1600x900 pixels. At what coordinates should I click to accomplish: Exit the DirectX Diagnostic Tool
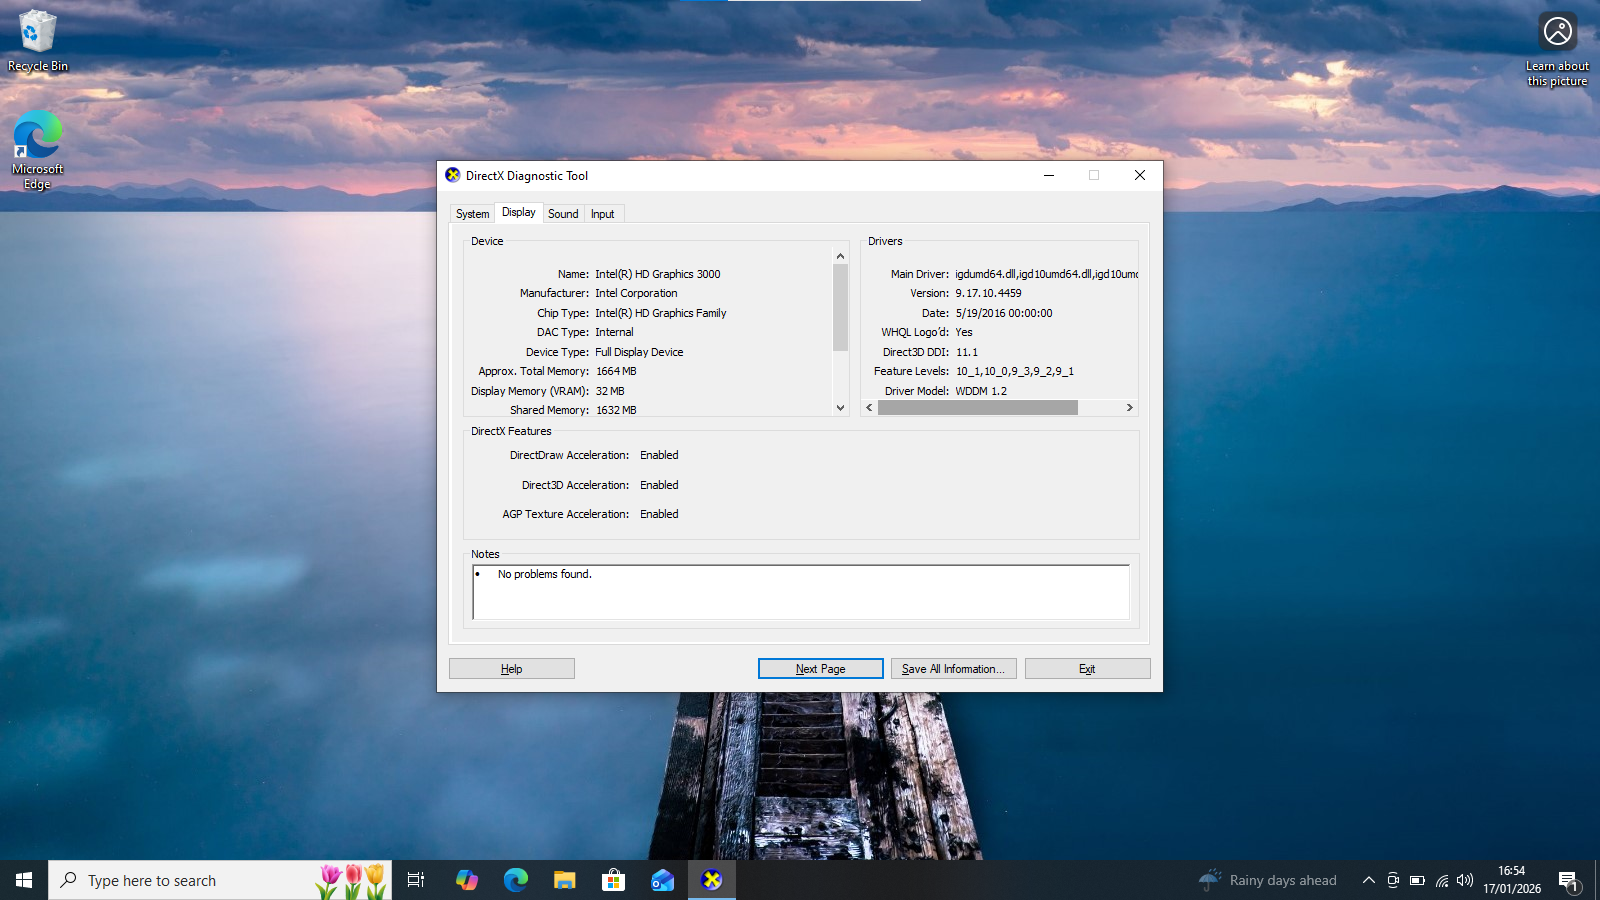click(x=1087, y=668)
